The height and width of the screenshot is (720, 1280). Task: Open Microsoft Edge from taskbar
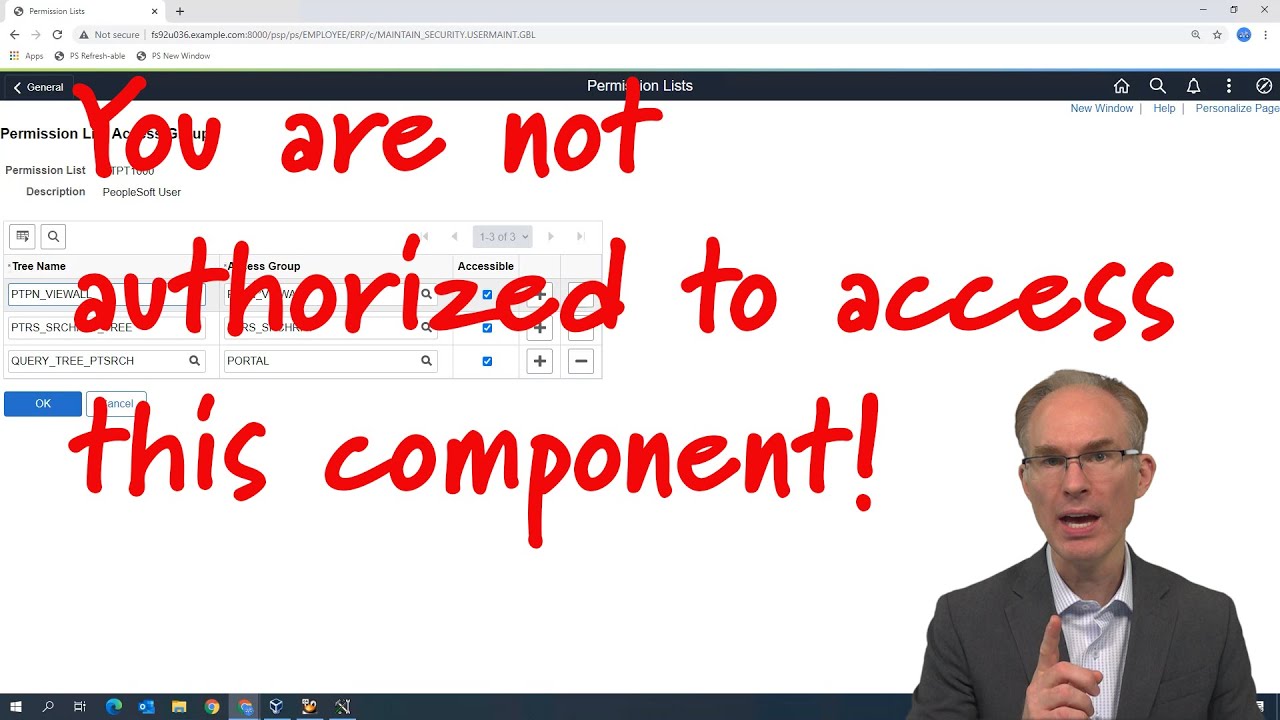tap(113, 707)
